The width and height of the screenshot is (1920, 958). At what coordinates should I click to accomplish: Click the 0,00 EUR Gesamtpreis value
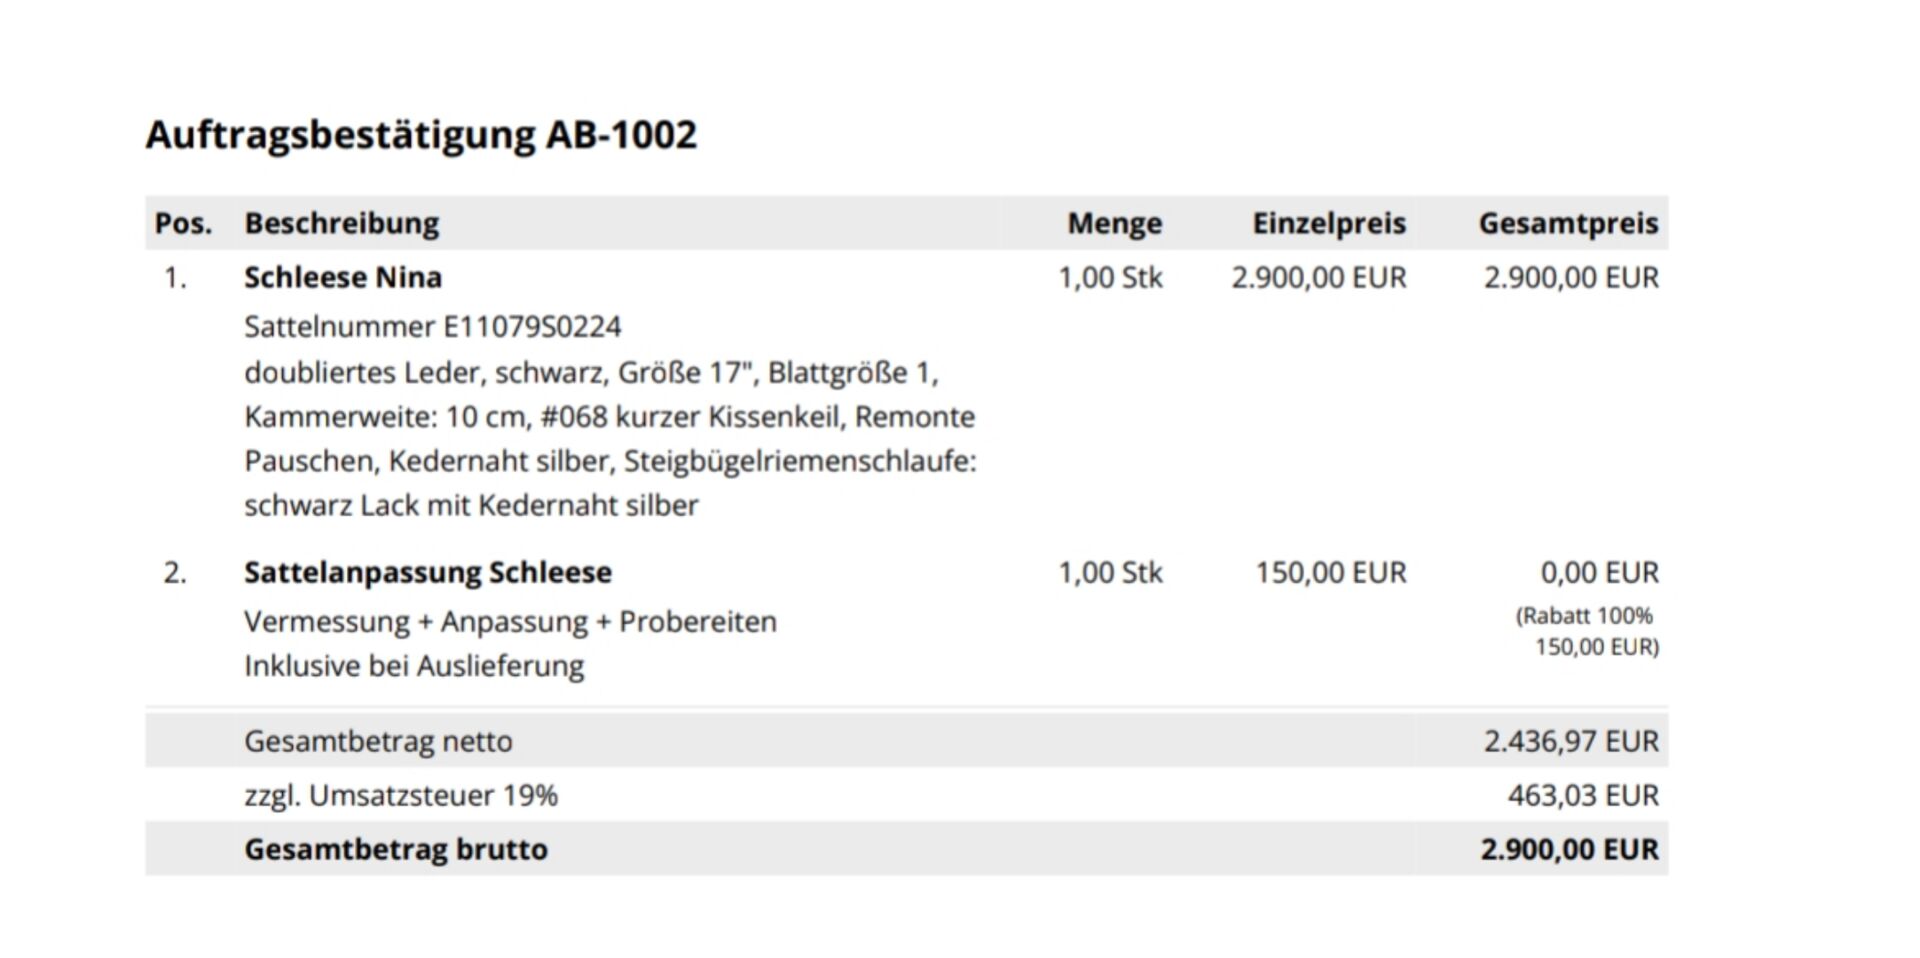pyautogui.click(x=1599, y=572)
